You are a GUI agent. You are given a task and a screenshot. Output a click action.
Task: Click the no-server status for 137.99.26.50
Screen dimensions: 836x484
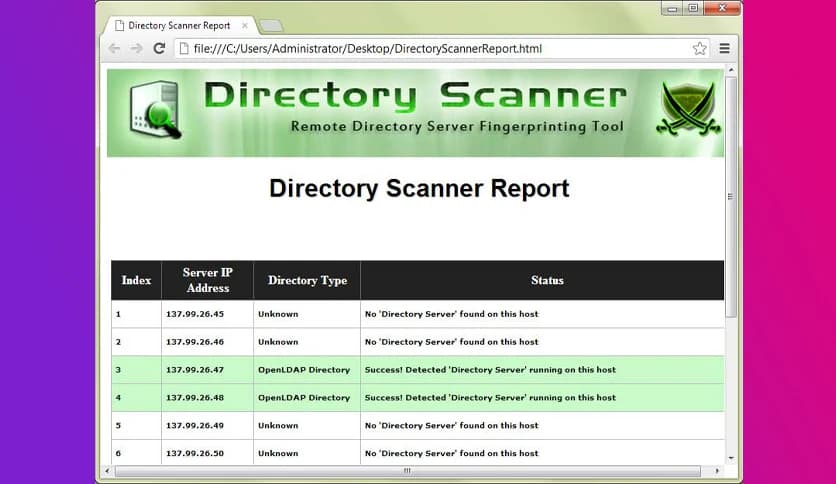452,453
